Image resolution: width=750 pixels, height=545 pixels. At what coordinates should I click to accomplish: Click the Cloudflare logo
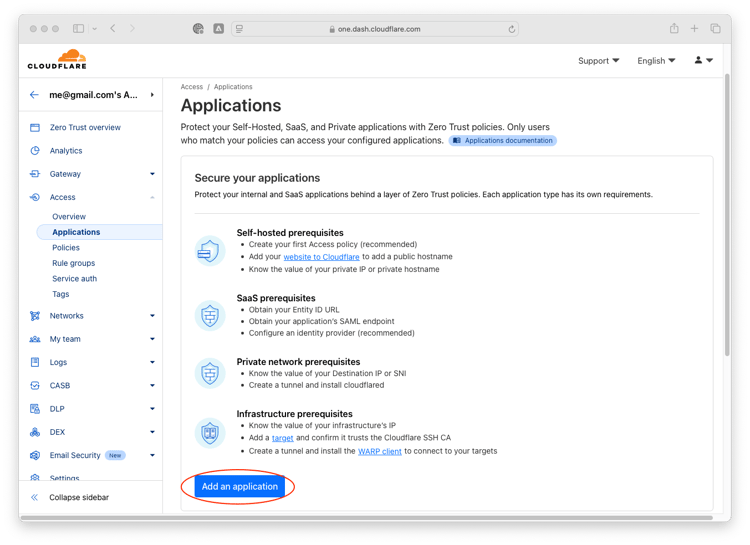(57, 59)
